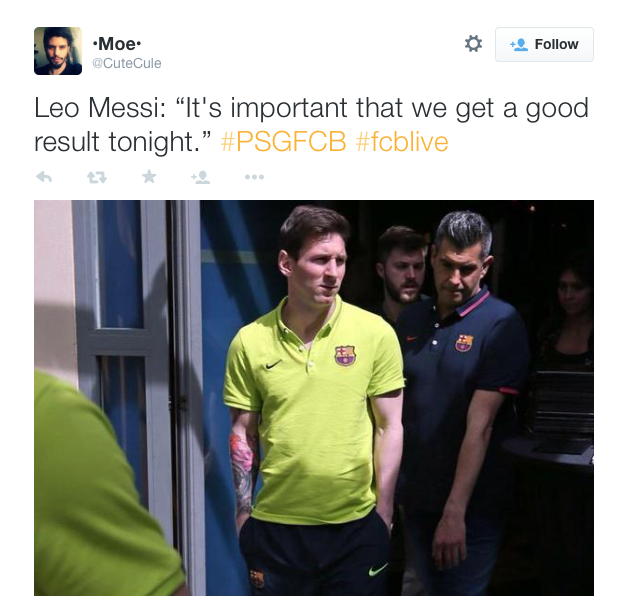This screenshot has height=614, width=632.
Task: Click the person-plus icon inside the Follow button
Action: pyautogui.click(x=519, y=44)
